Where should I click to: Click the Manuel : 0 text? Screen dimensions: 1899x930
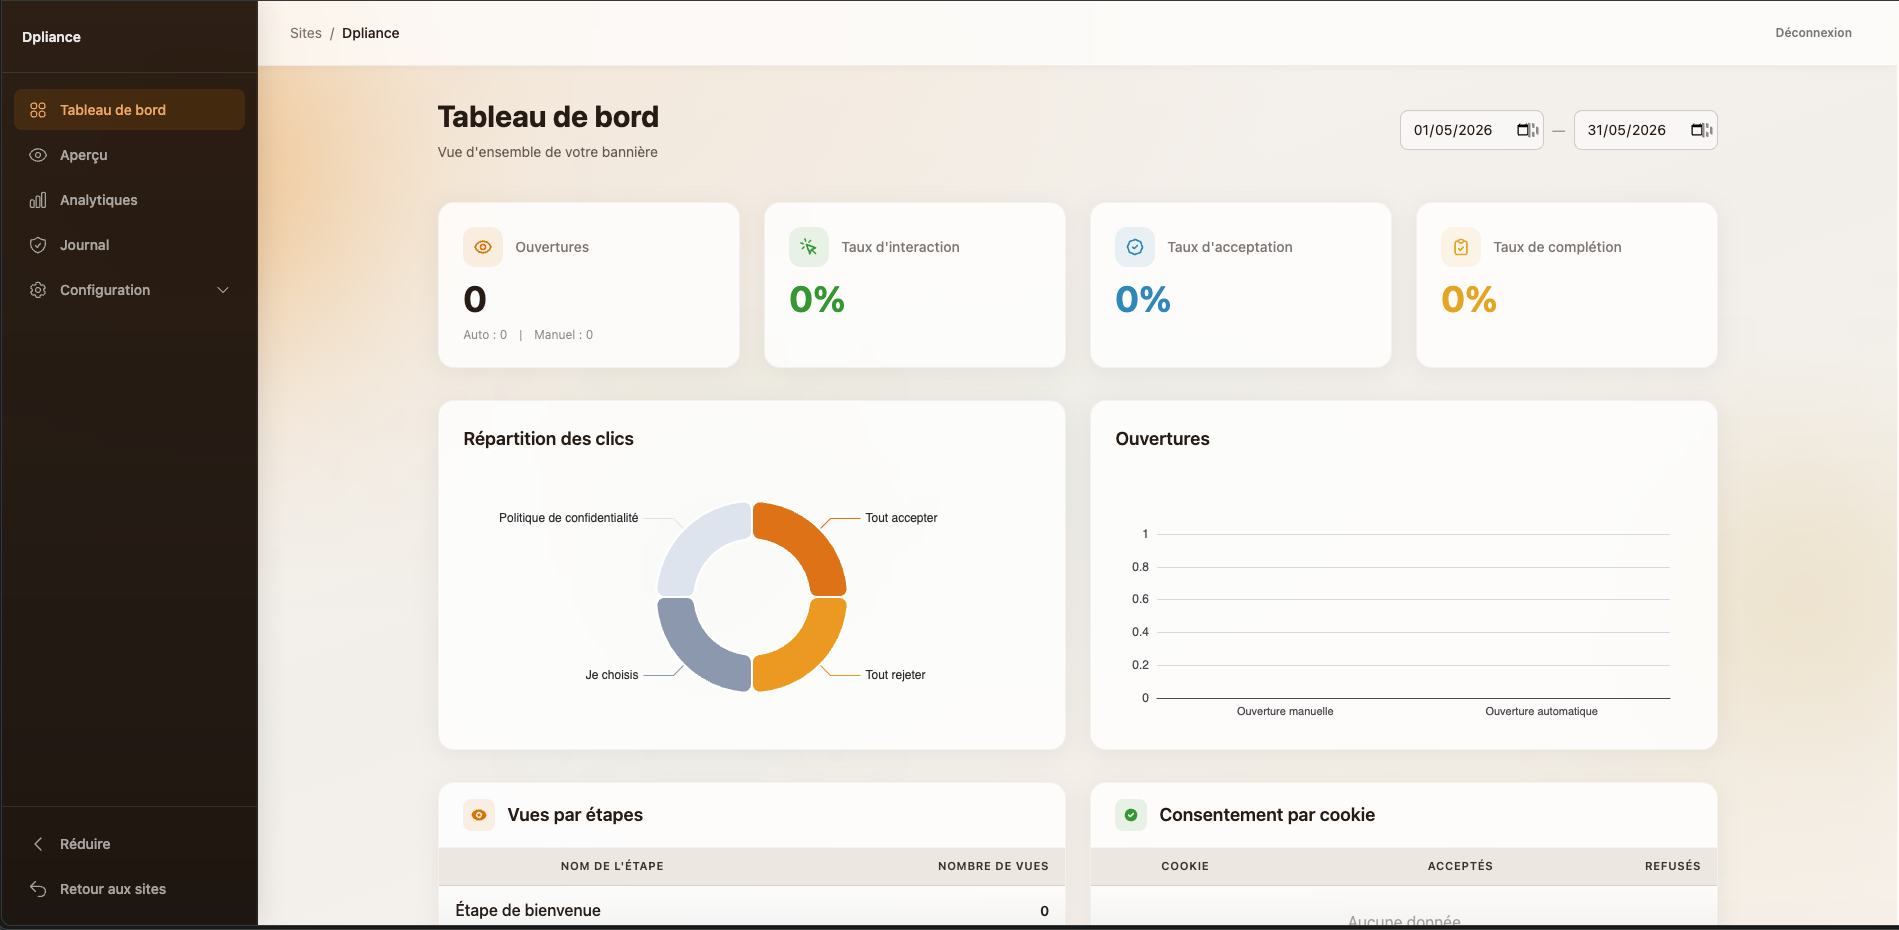[x=563, y=335]
